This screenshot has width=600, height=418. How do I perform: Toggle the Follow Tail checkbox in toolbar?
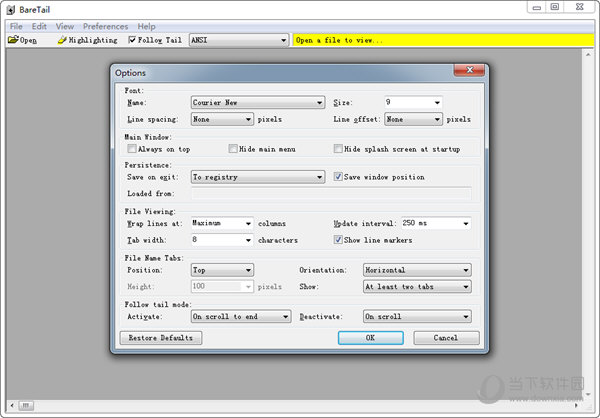(x=132, y=40)
